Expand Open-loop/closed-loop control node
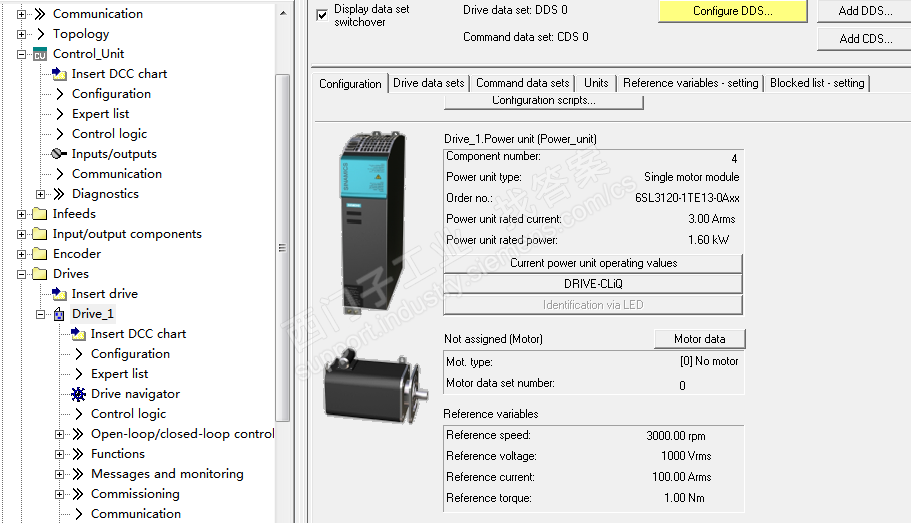911x523 pixels. pyautogui.click(x=59, y=435)
